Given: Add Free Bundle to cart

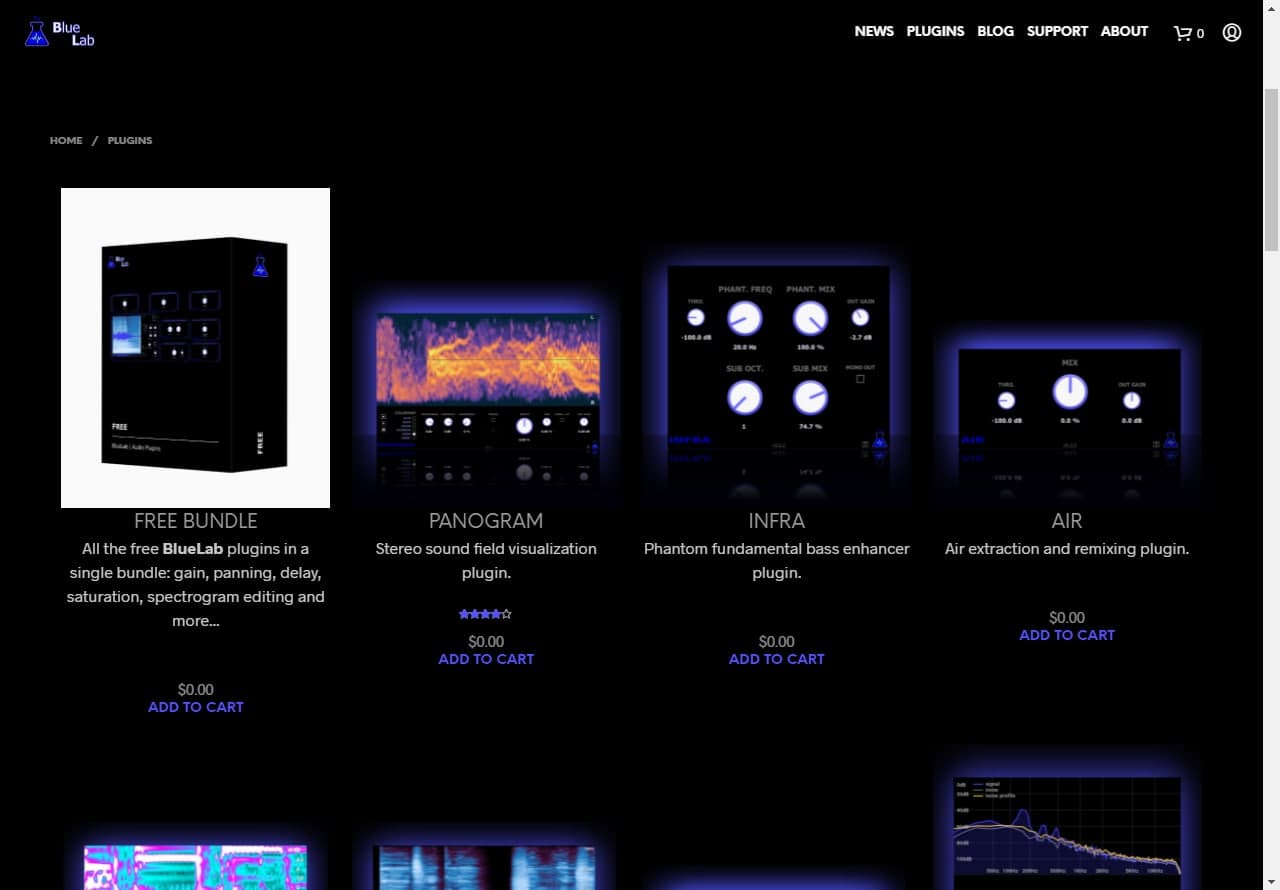Looking at the screenshot, I should [196, 707].
